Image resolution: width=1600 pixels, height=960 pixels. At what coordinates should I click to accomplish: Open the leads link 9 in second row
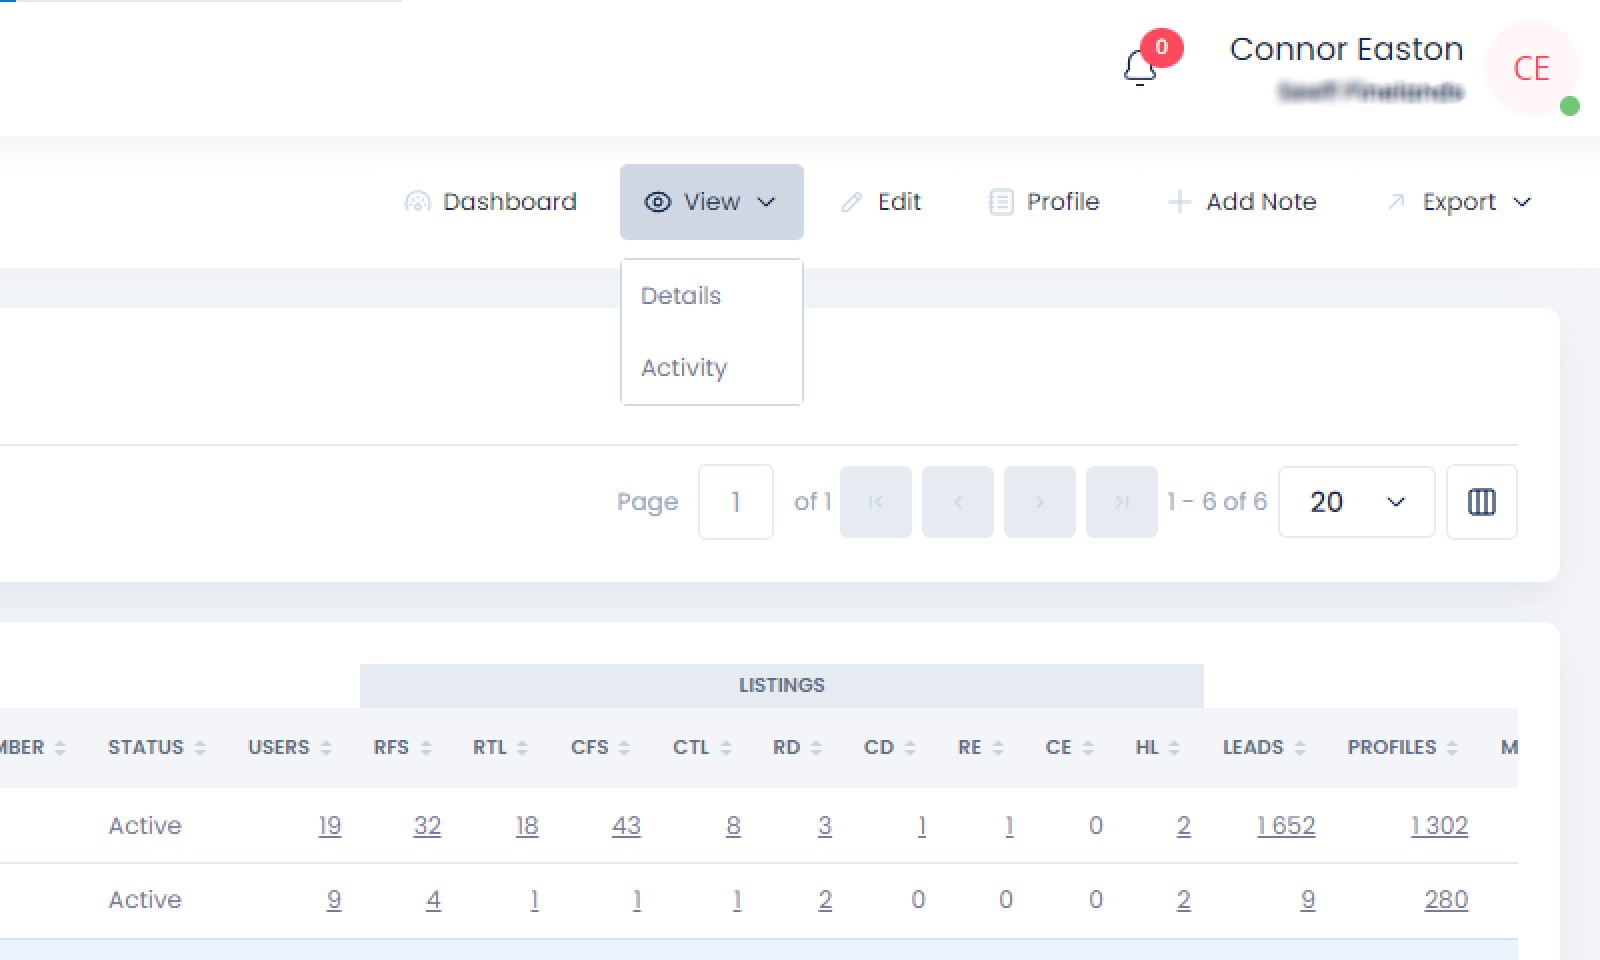[1308, 900]
